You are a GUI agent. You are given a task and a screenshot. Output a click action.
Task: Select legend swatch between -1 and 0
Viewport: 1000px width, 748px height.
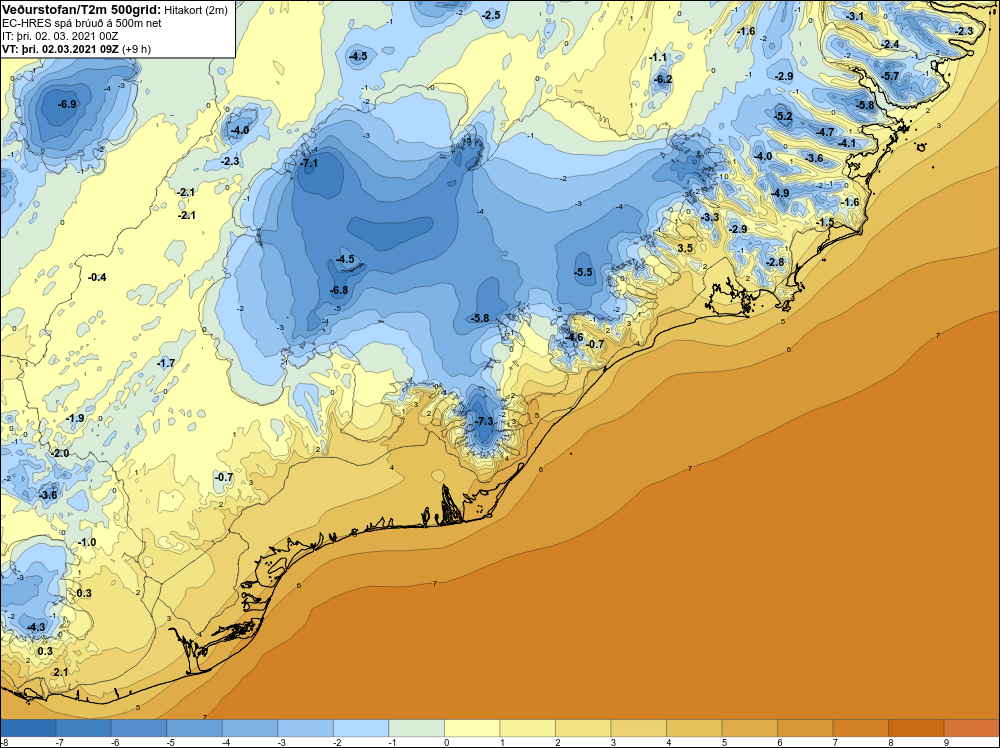(416, 728)
